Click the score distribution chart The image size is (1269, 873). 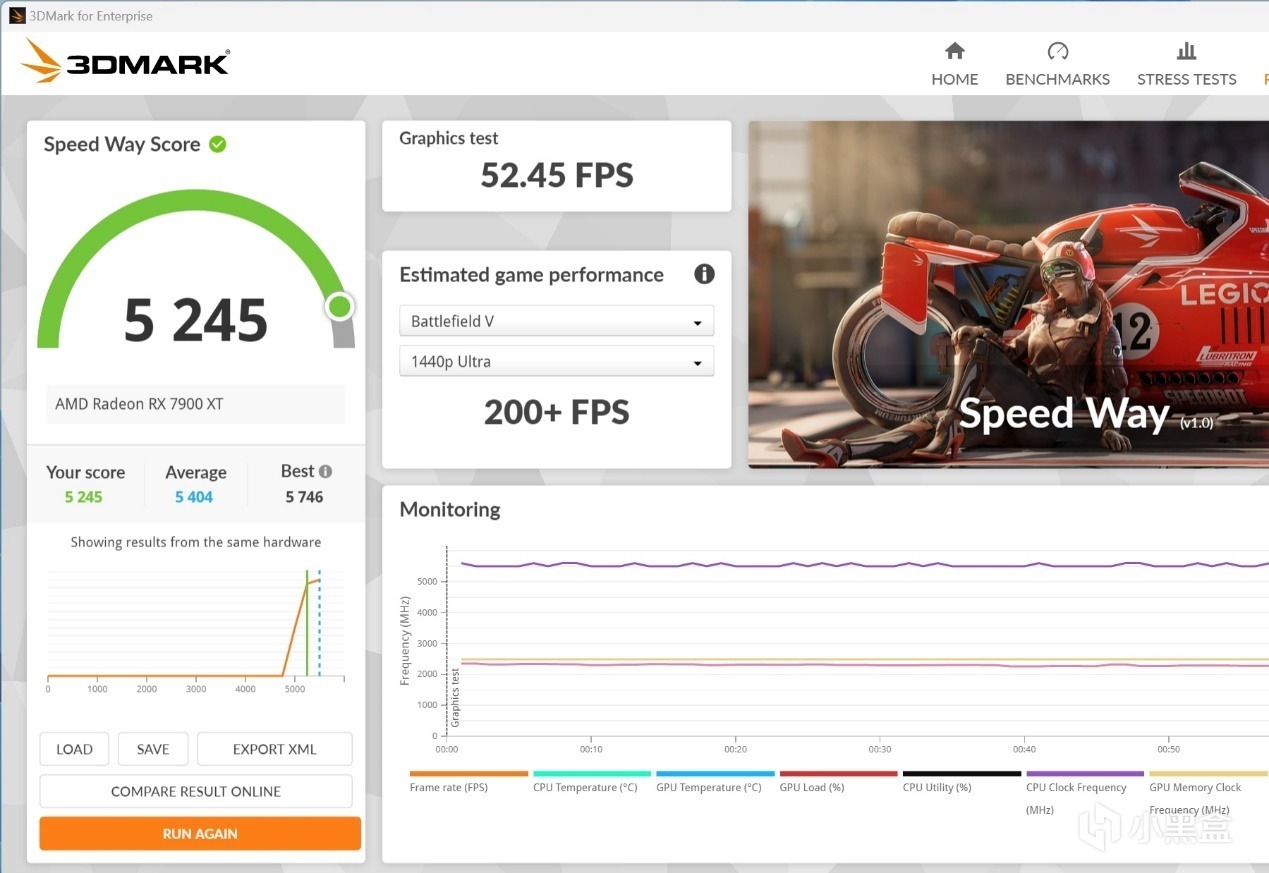pyautogui.click(x=196, y=630)
